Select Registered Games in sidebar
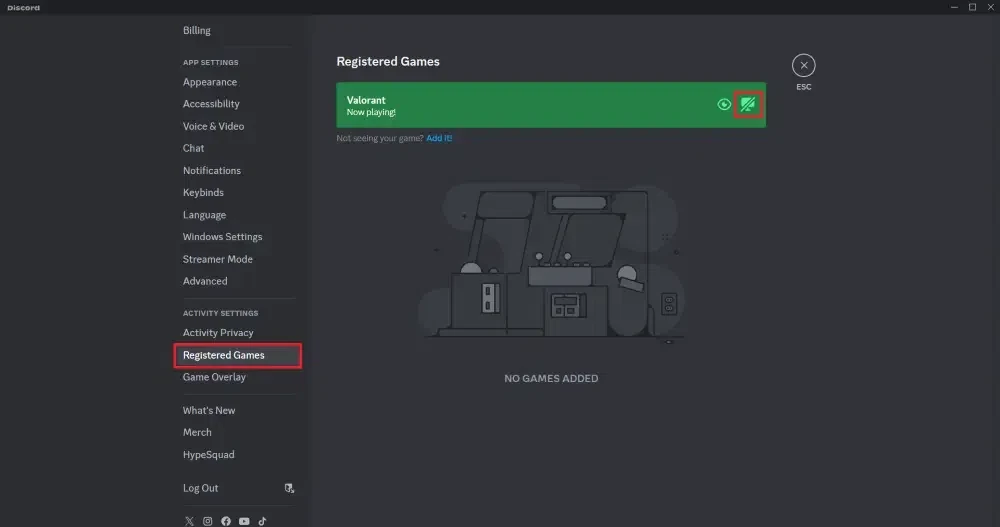Viewport: 1000px width, 527px height. (x=237, y=355)
